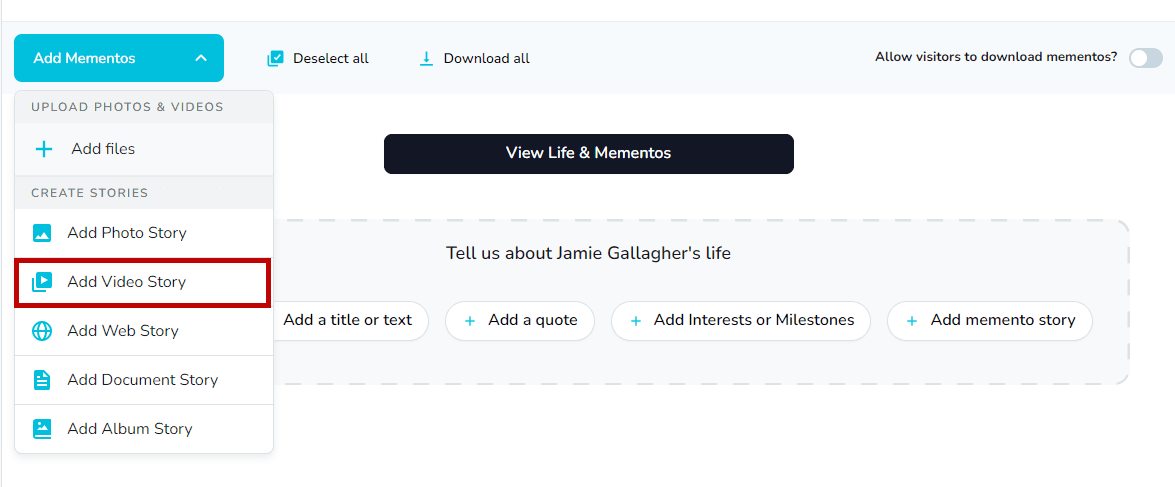The width and height of the screenshot is (1175, 487).
Task: Click the chevron arrow on Add Mementos
Action: [x=201, y=58]
